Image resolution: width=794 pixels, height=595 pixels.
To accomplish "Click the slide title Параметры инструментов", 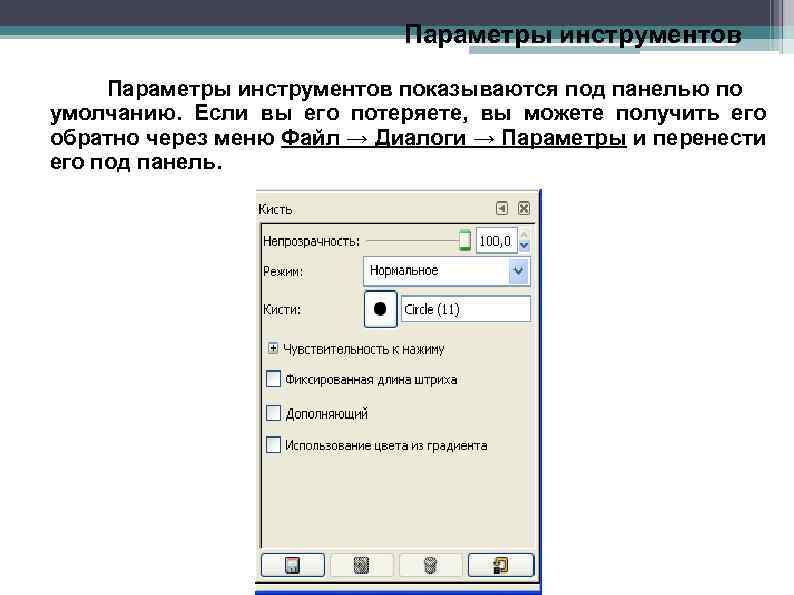I will click(573, 34).
